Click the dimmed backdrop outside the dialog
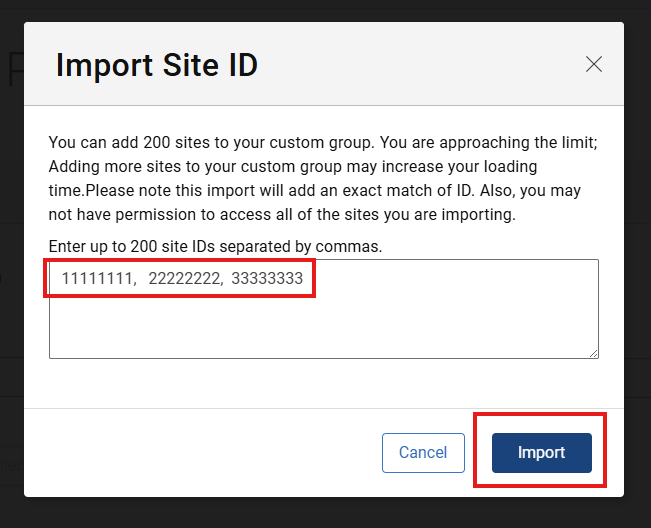Image resolution: width=651 pixels, height=528 pixels. coord(637,300)
